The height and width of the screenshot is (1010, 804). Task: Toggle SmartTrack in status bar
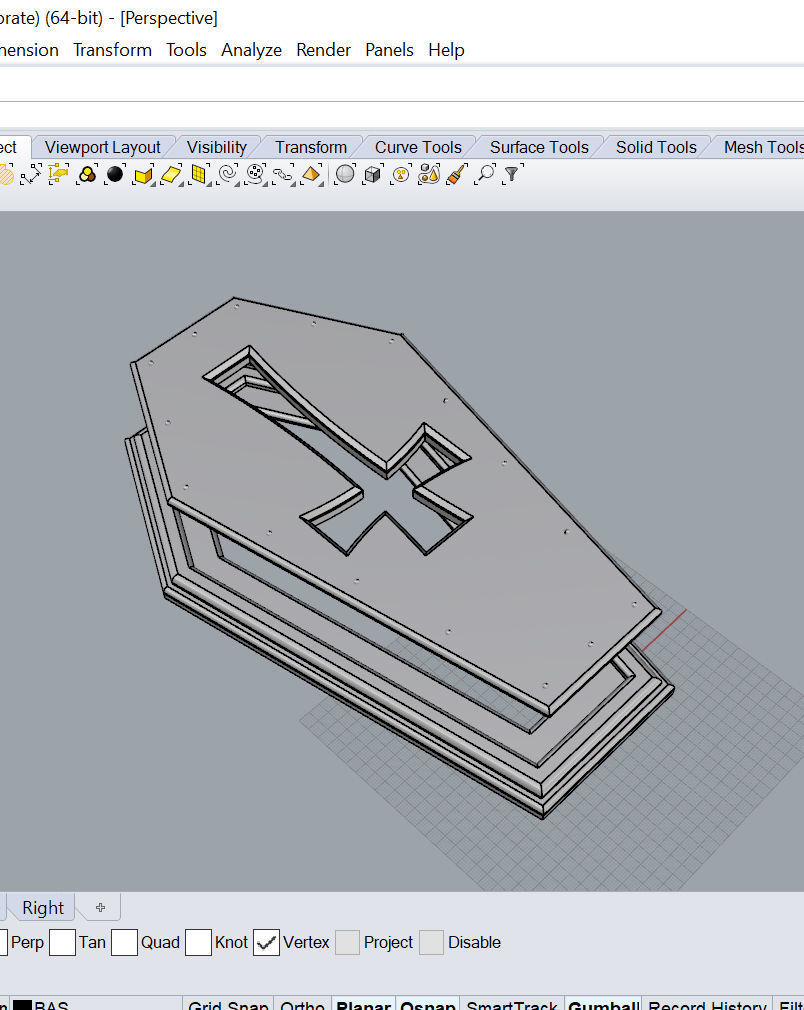(x=512, y=1004)
